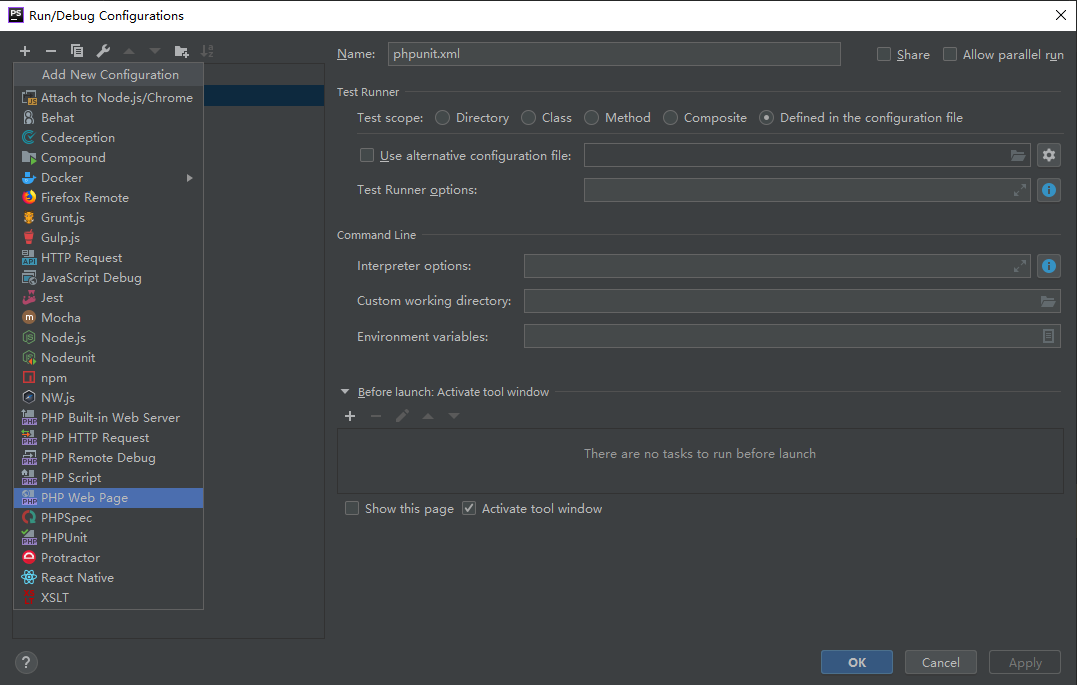This screenshot has width=1077, height=685.
Task: Enable the Share checkbox
Action: 884,55
